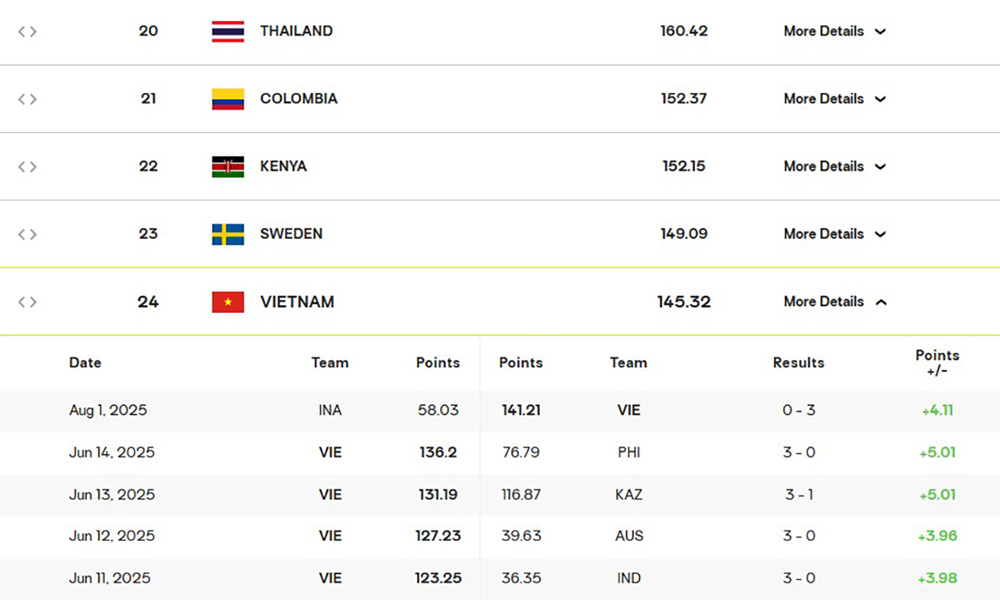Collapse More Details for Vietnam
Viewport: 1000px width, 600px height.
click(x=835, y=302)
